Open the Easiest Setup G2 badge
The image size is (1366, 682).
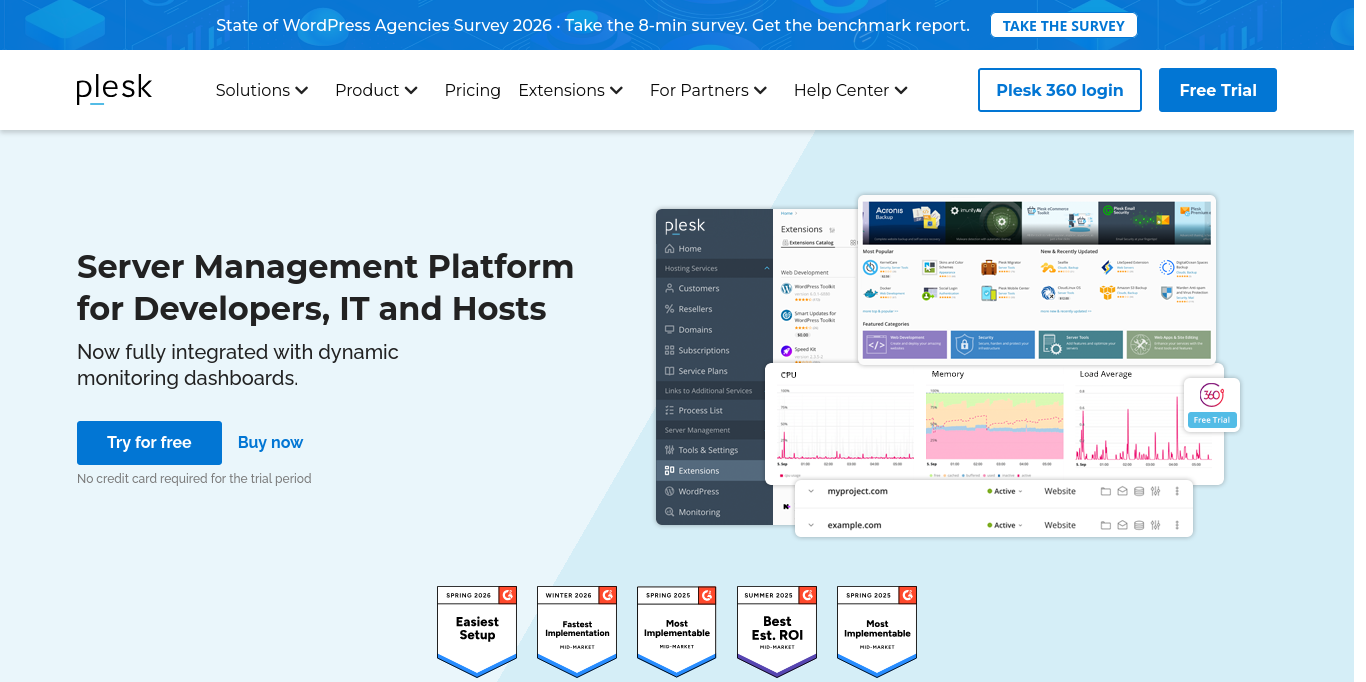[477, 631]
